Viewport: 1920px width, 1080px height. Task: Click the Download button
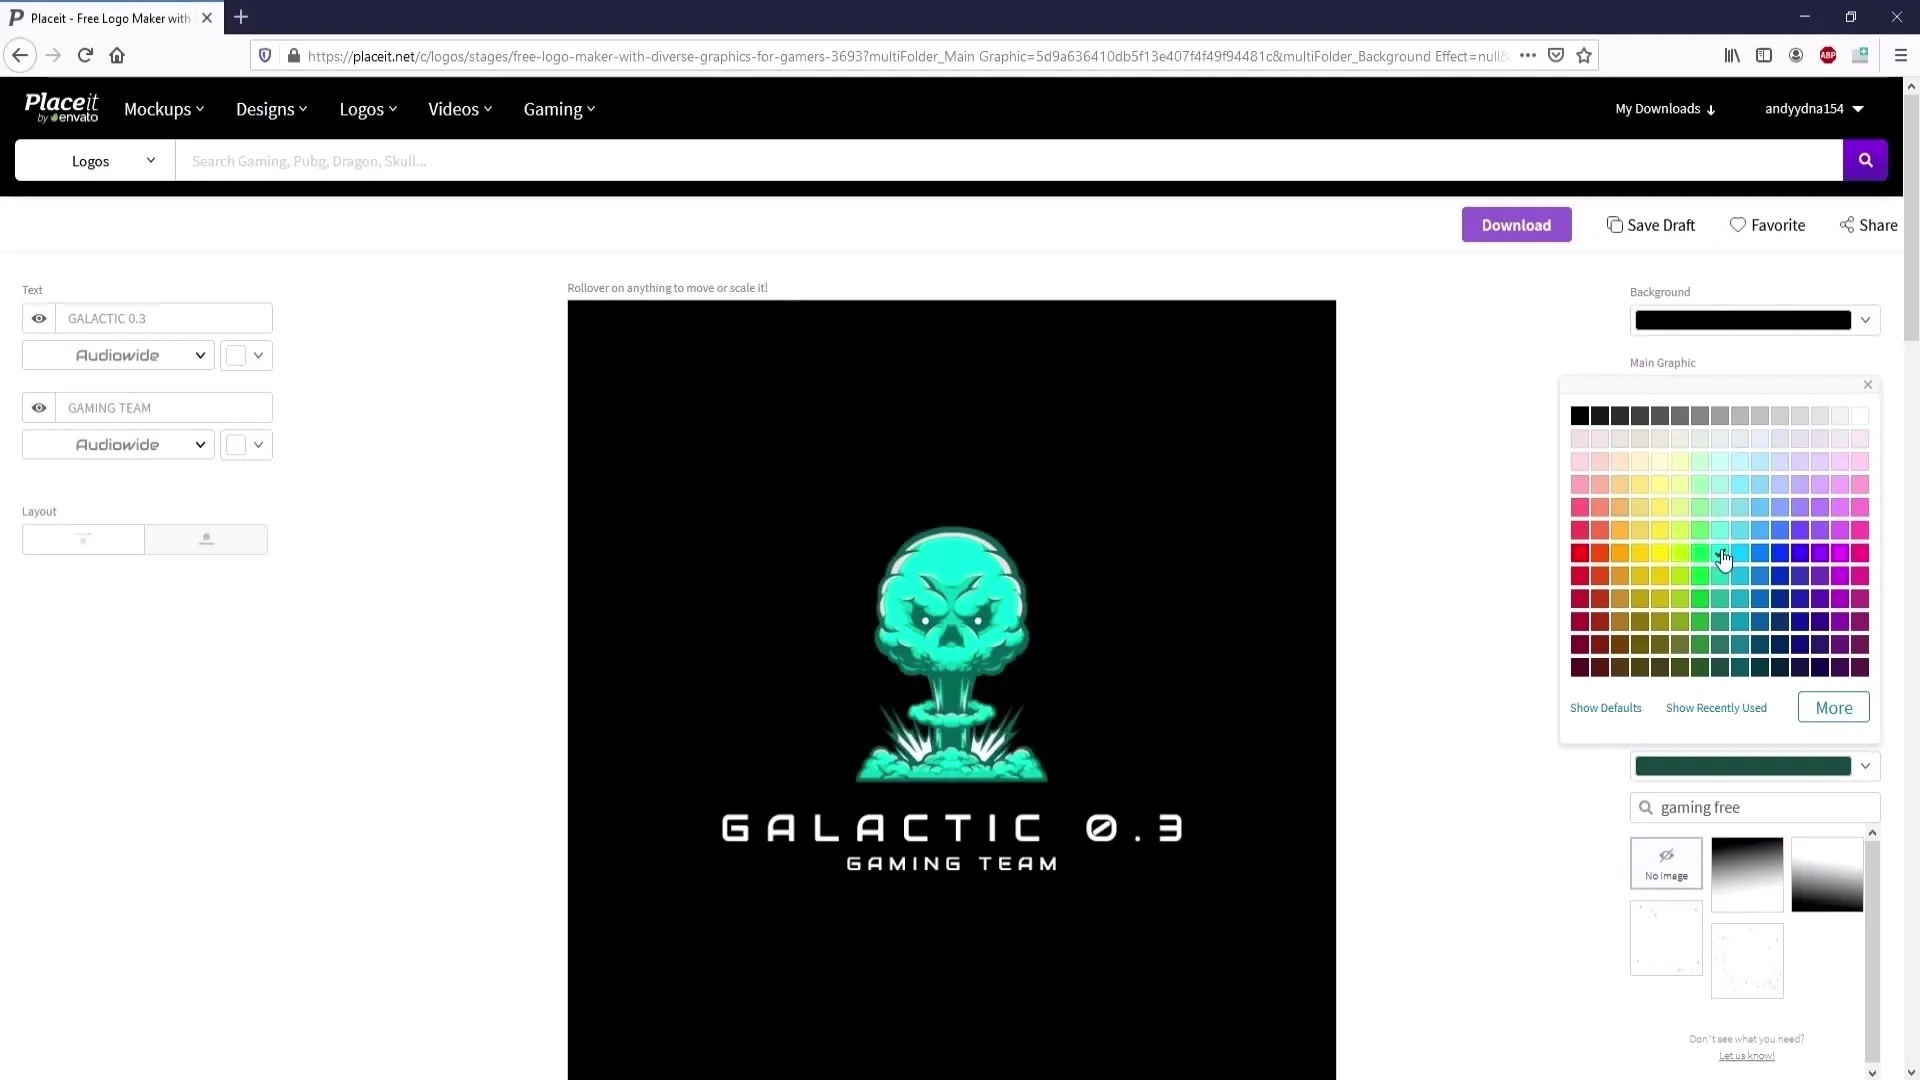click(1515, 224)
